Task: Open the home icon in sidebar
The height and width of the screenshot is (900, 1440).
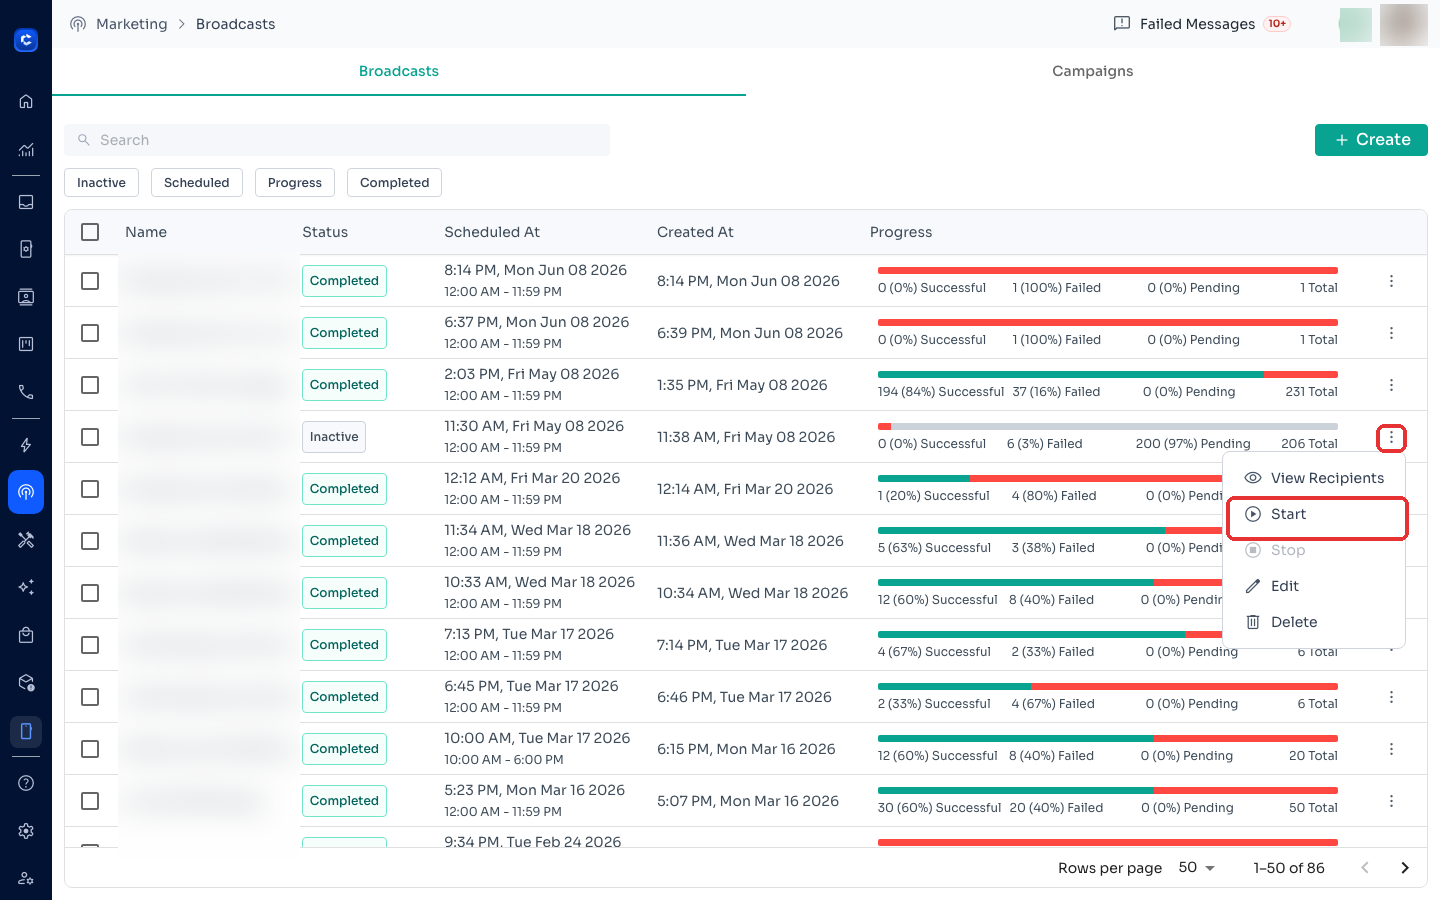Action: 26,101
